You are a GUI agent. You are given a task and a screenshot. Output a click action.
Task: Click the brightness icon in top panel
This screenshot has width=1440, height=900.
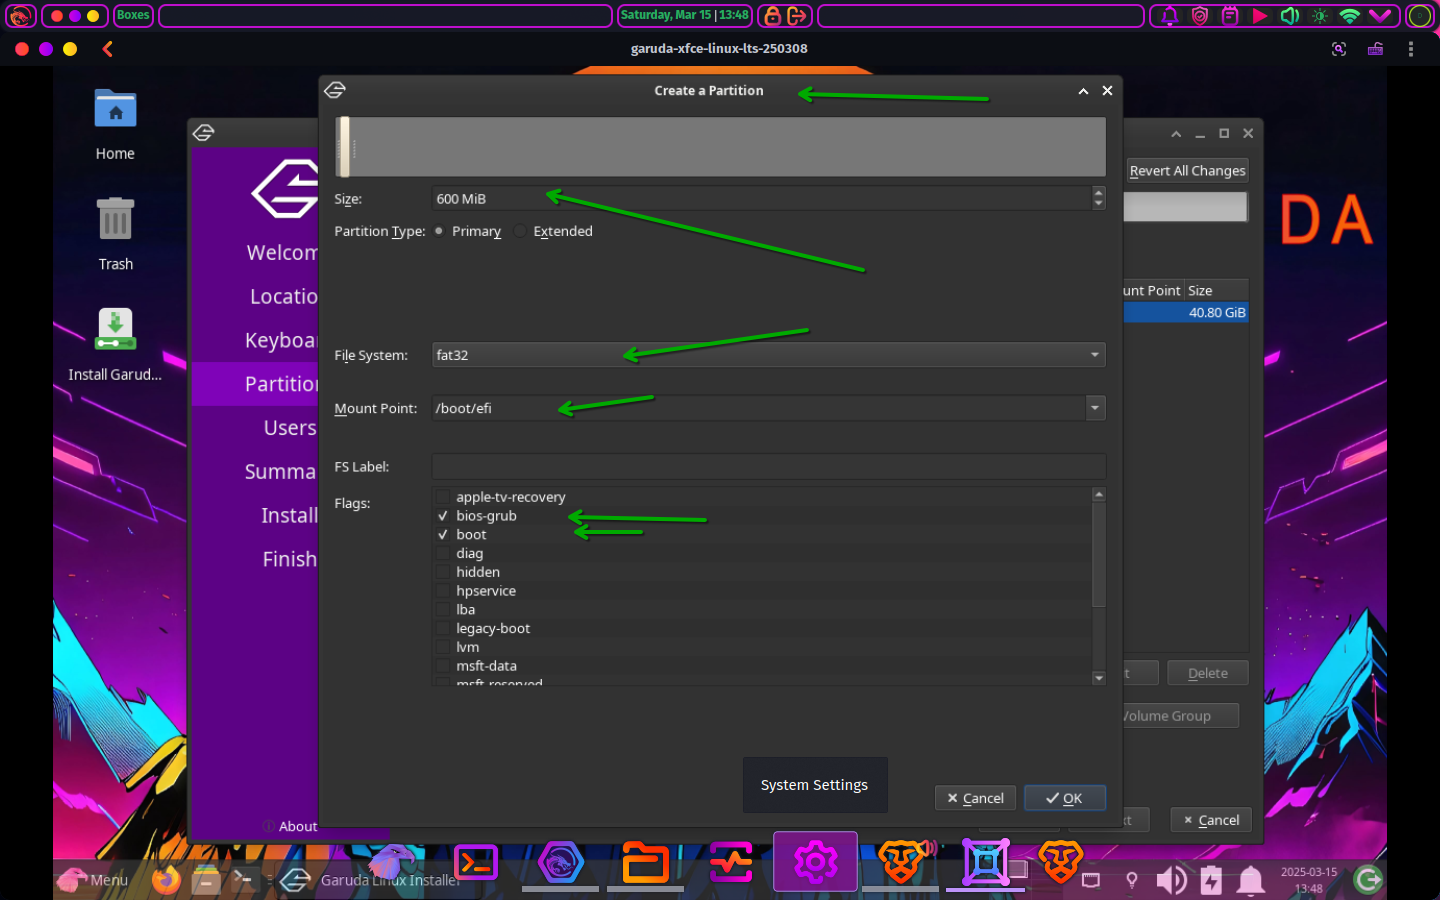pyautogui.click(x=1320, y=16)
